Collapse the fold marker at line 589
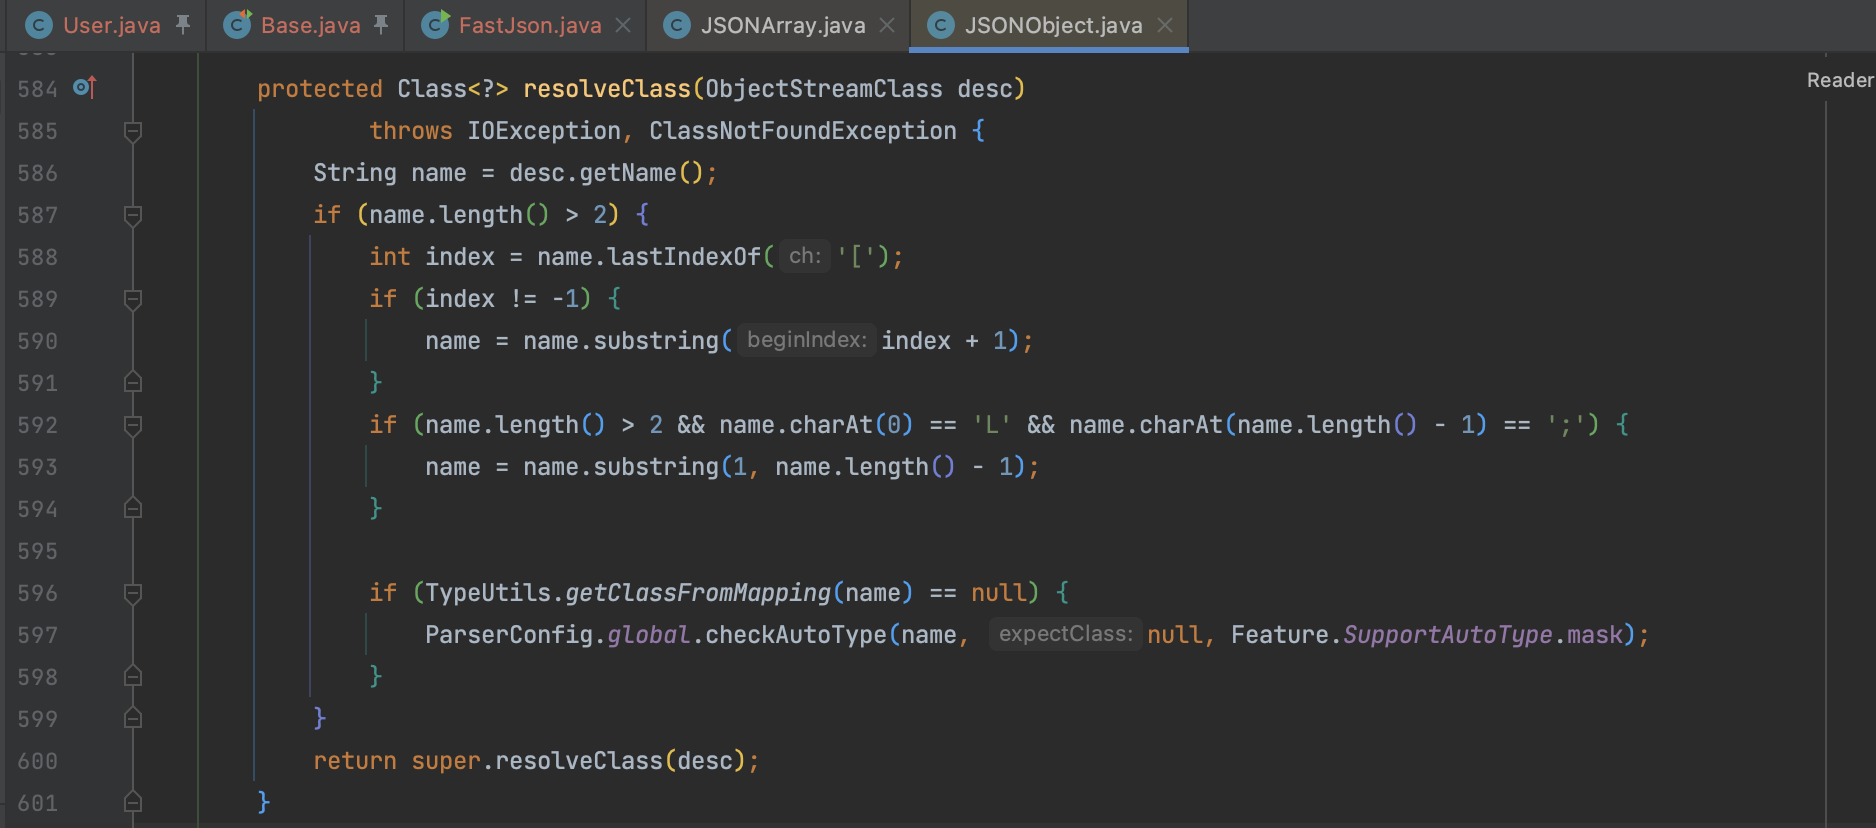 click(133, 299)
